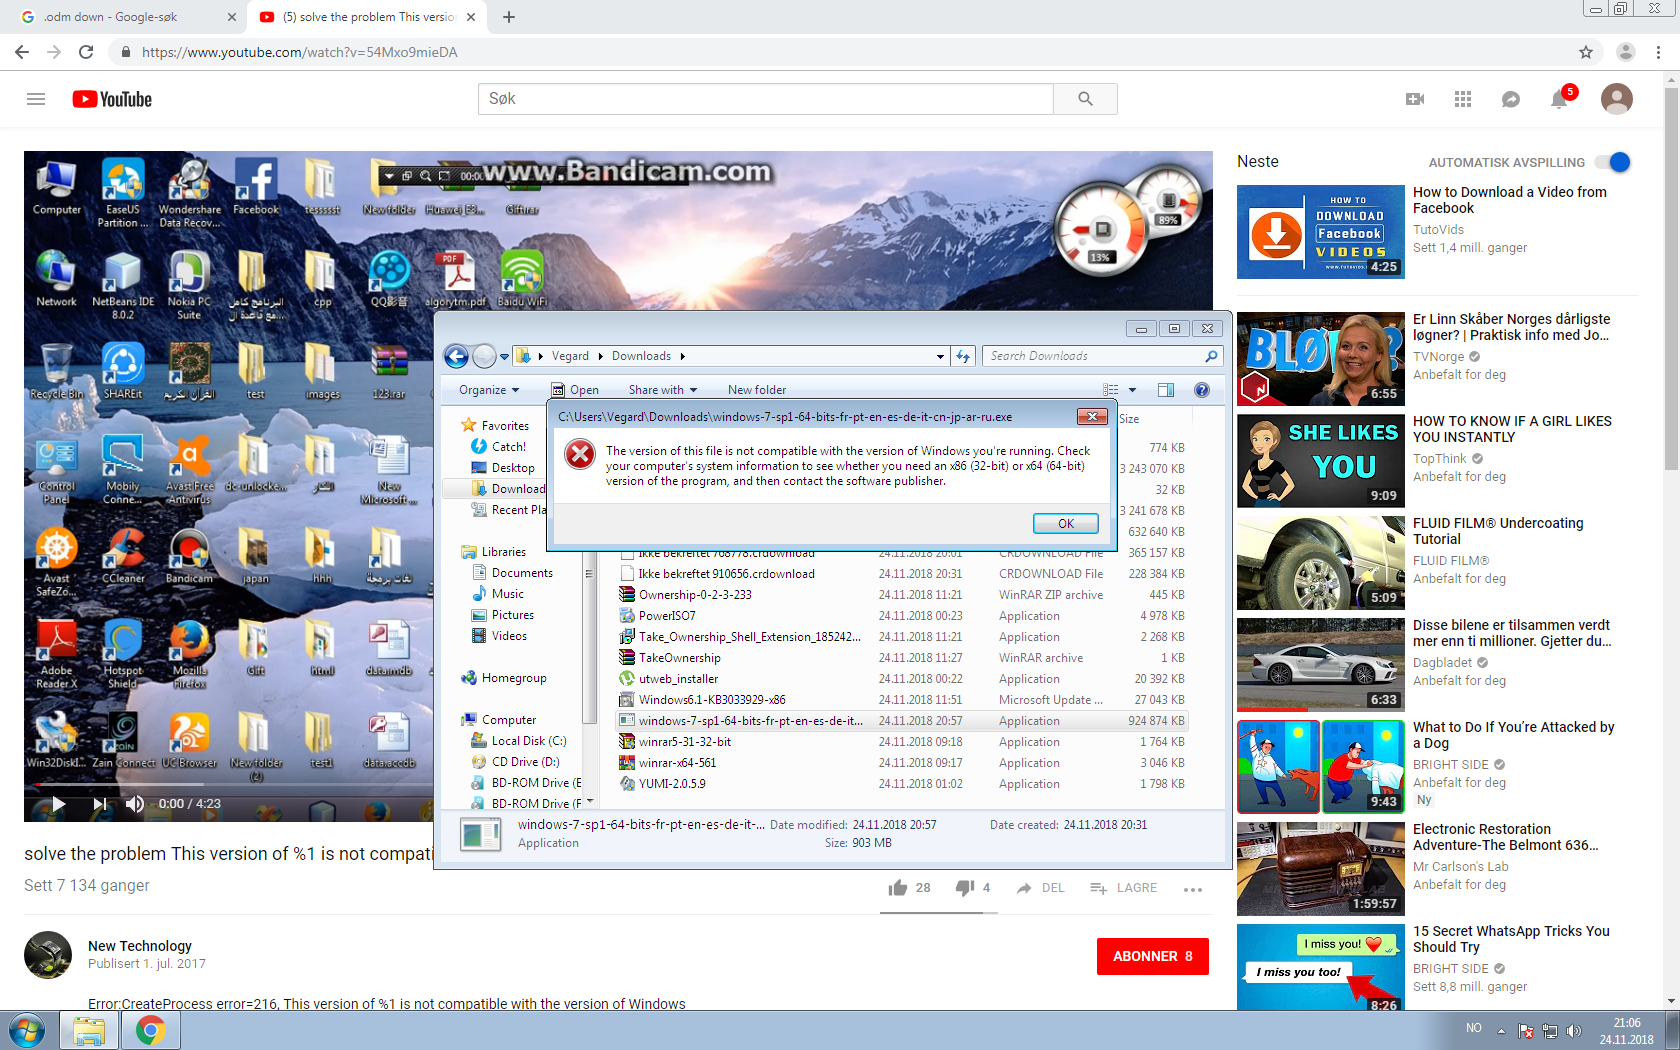Open the change view dropdown arrow
The width and height of the screenshot is (1680, 1050).
[x=1132, y=390]
